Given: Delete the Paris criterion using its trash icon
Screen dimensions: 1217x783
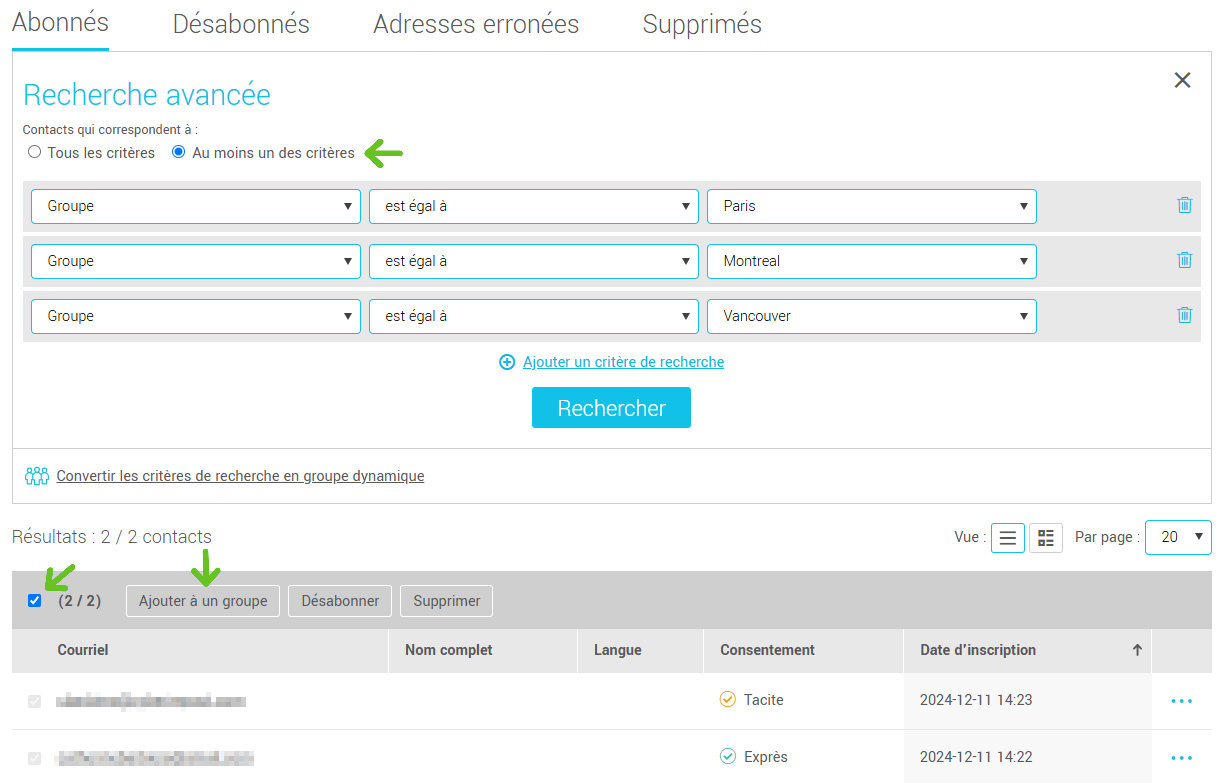Looking at the screenshot, I should 1184,205.
